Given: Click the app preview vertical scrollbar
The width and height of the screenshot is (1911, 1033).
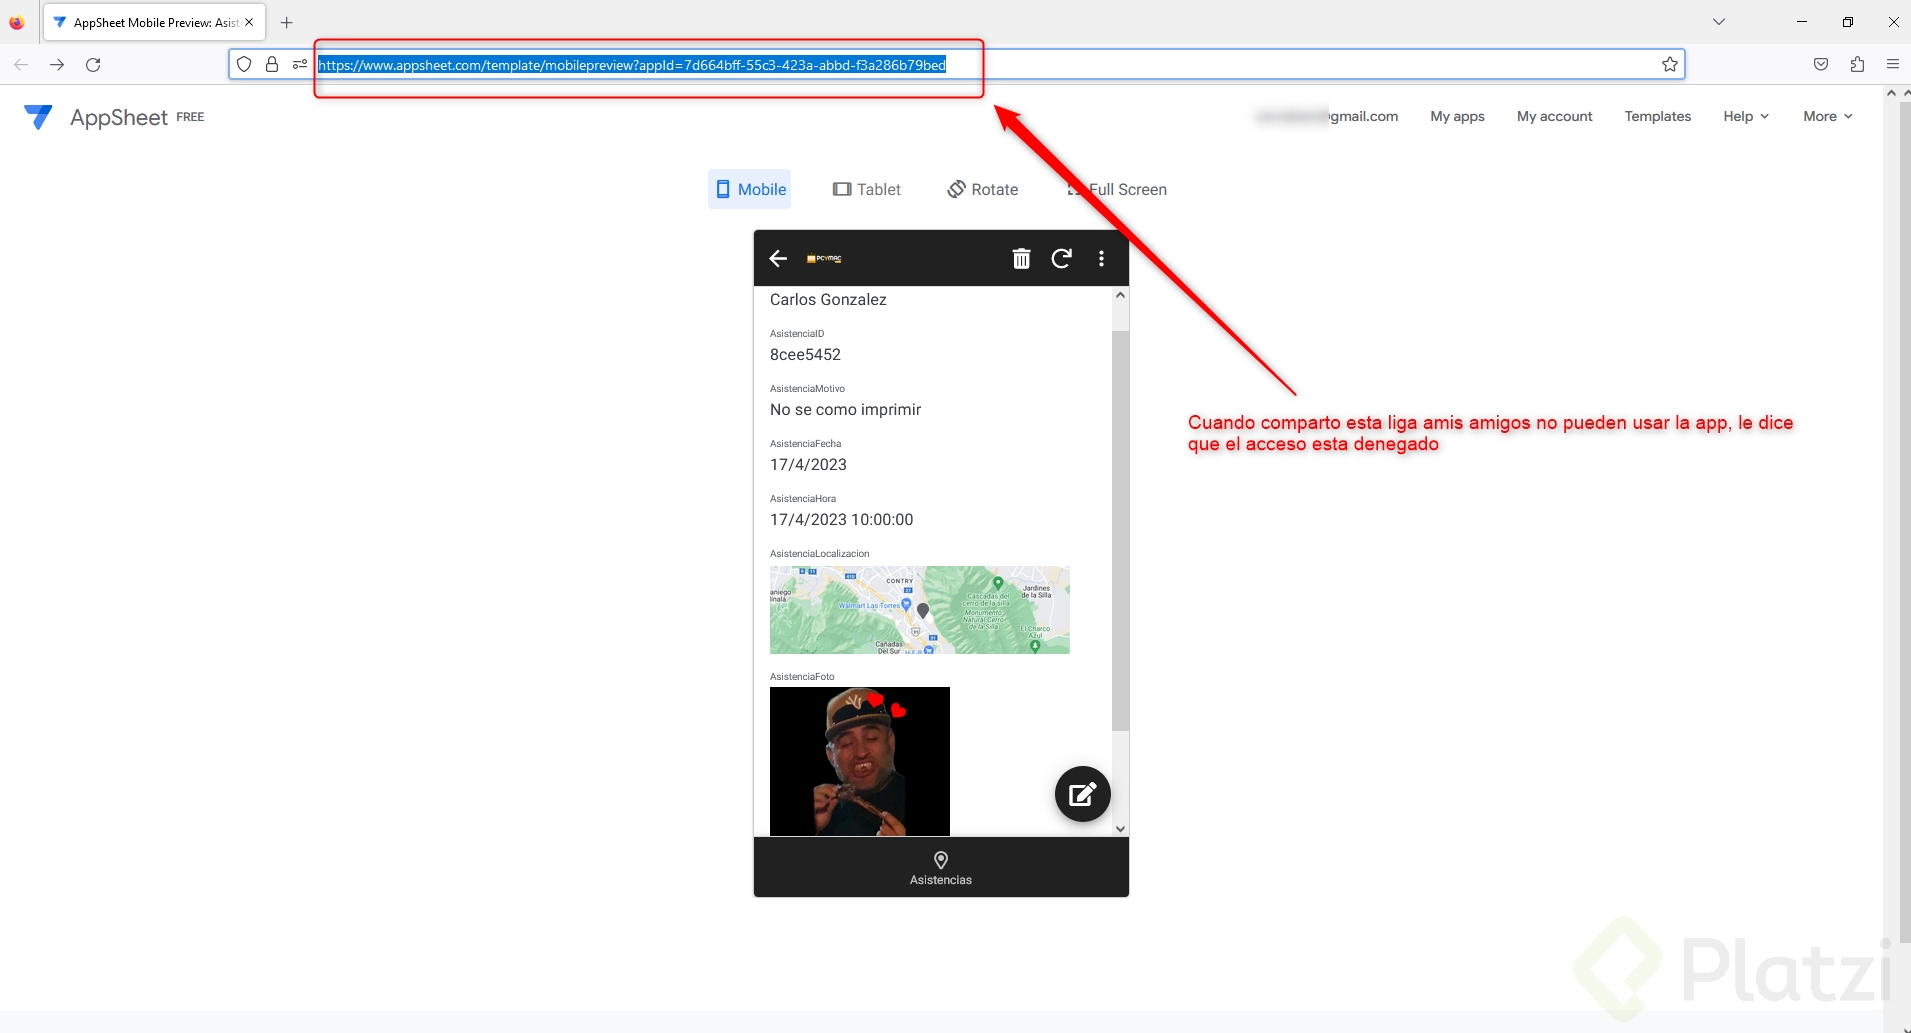Looking at the screenshot, I should [x=1120, y=530].
